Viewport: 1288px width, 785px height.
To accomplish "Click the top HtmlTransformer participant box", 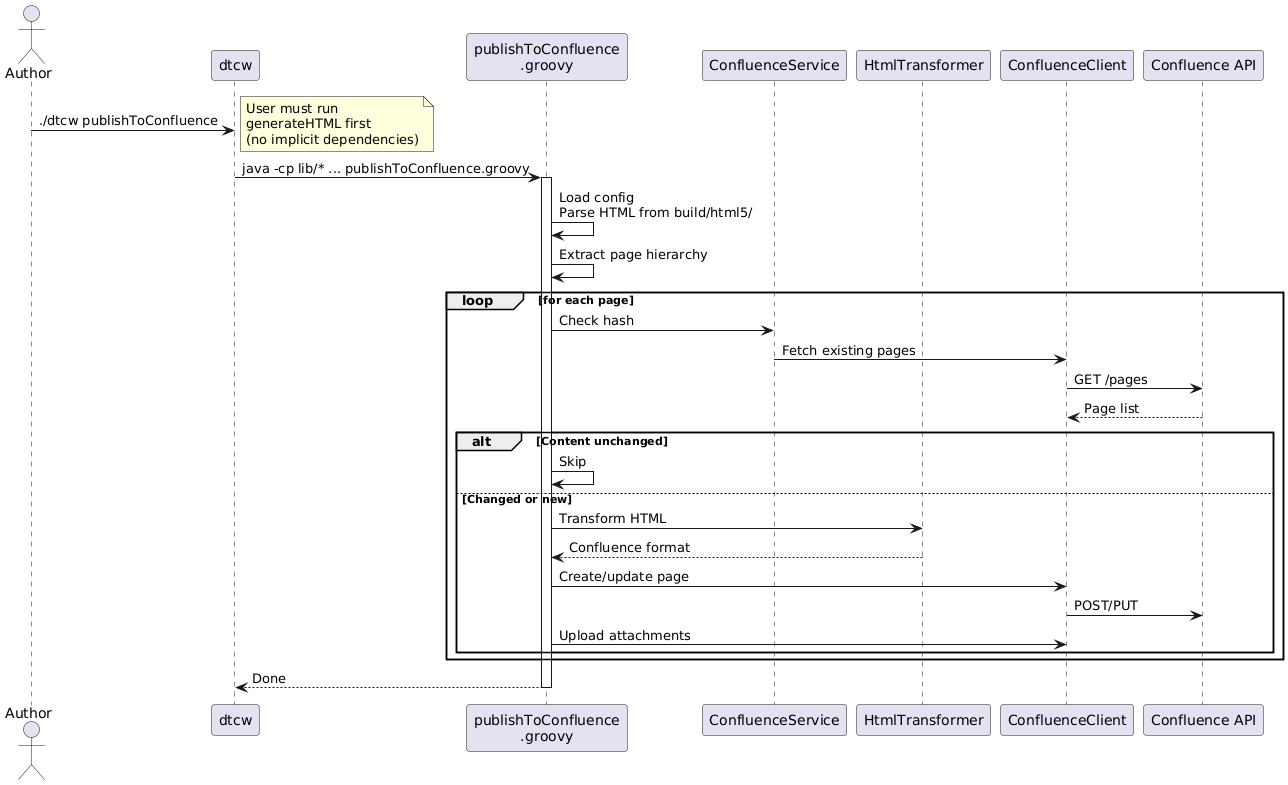I will point(923,66).
